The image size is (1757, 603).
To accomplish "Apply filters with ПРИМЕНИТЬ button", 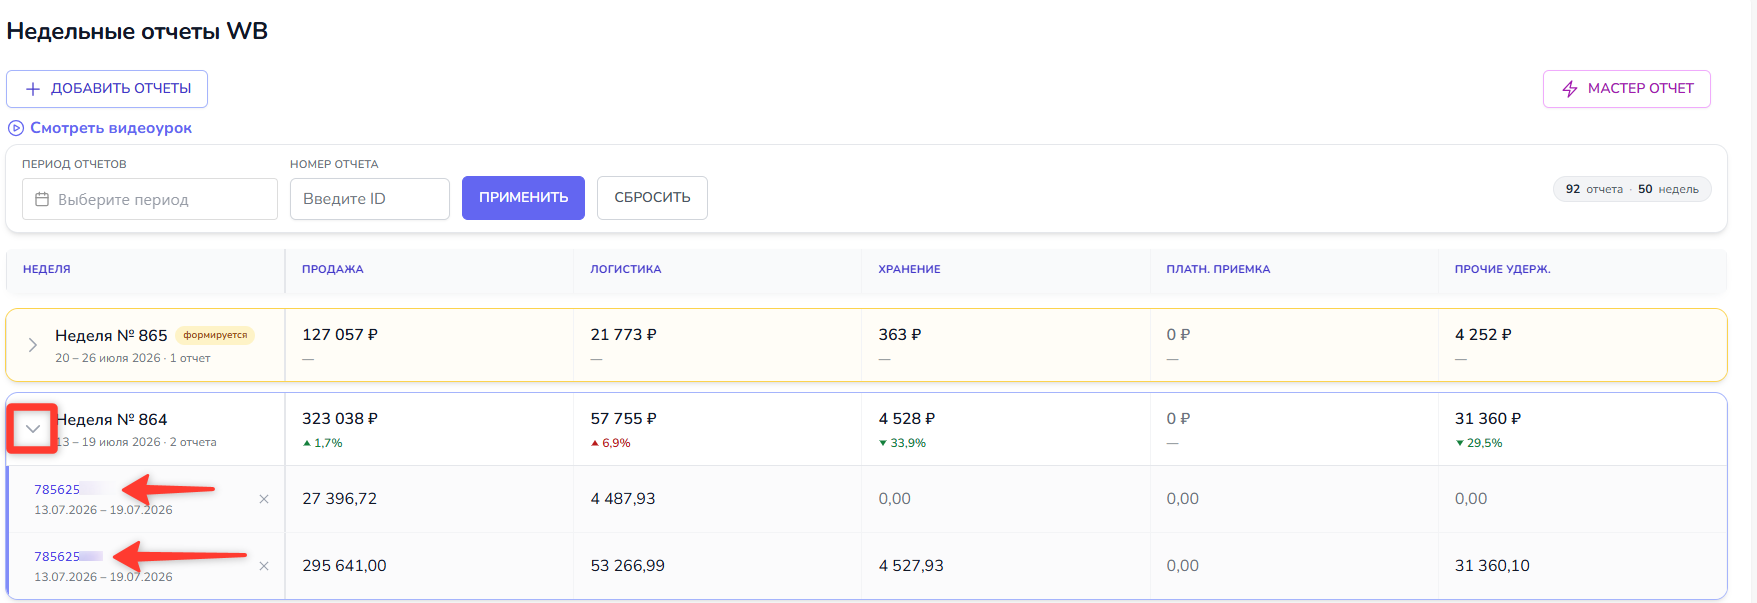I will click(523, 198).
